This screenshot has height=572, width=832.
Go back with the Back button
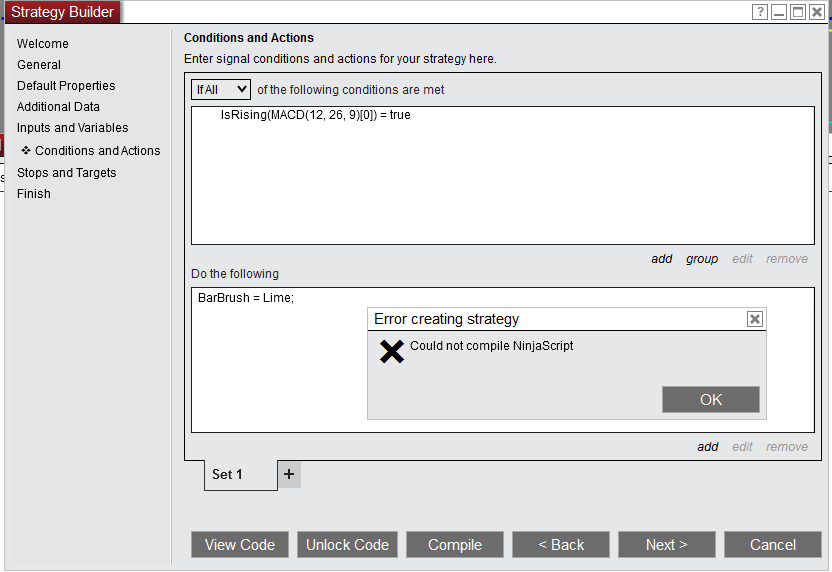tap(561, 545)
